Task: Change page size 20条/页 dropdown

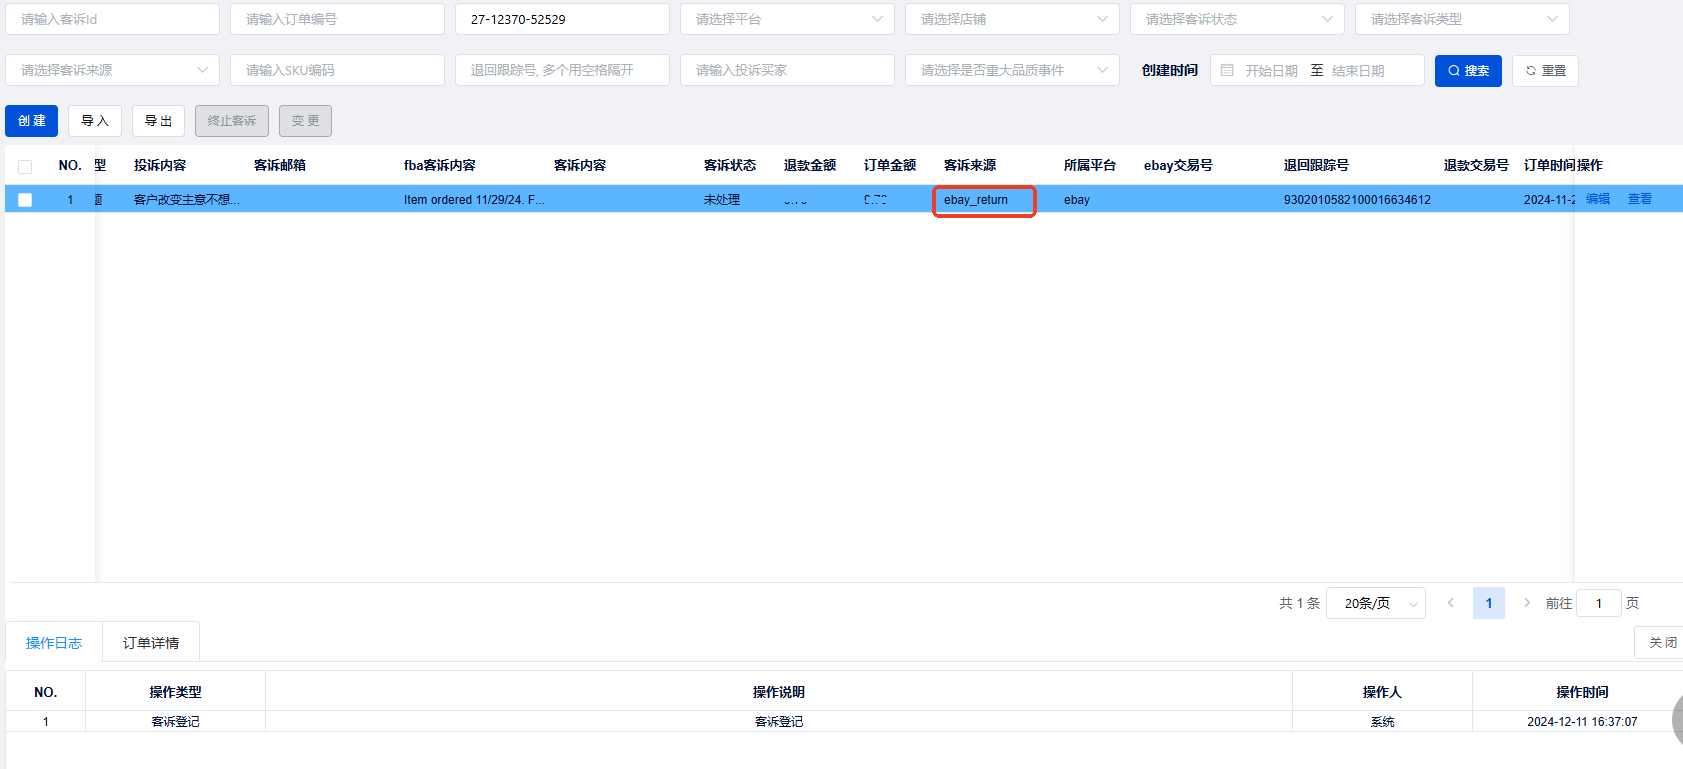Action: [1376, 603]
